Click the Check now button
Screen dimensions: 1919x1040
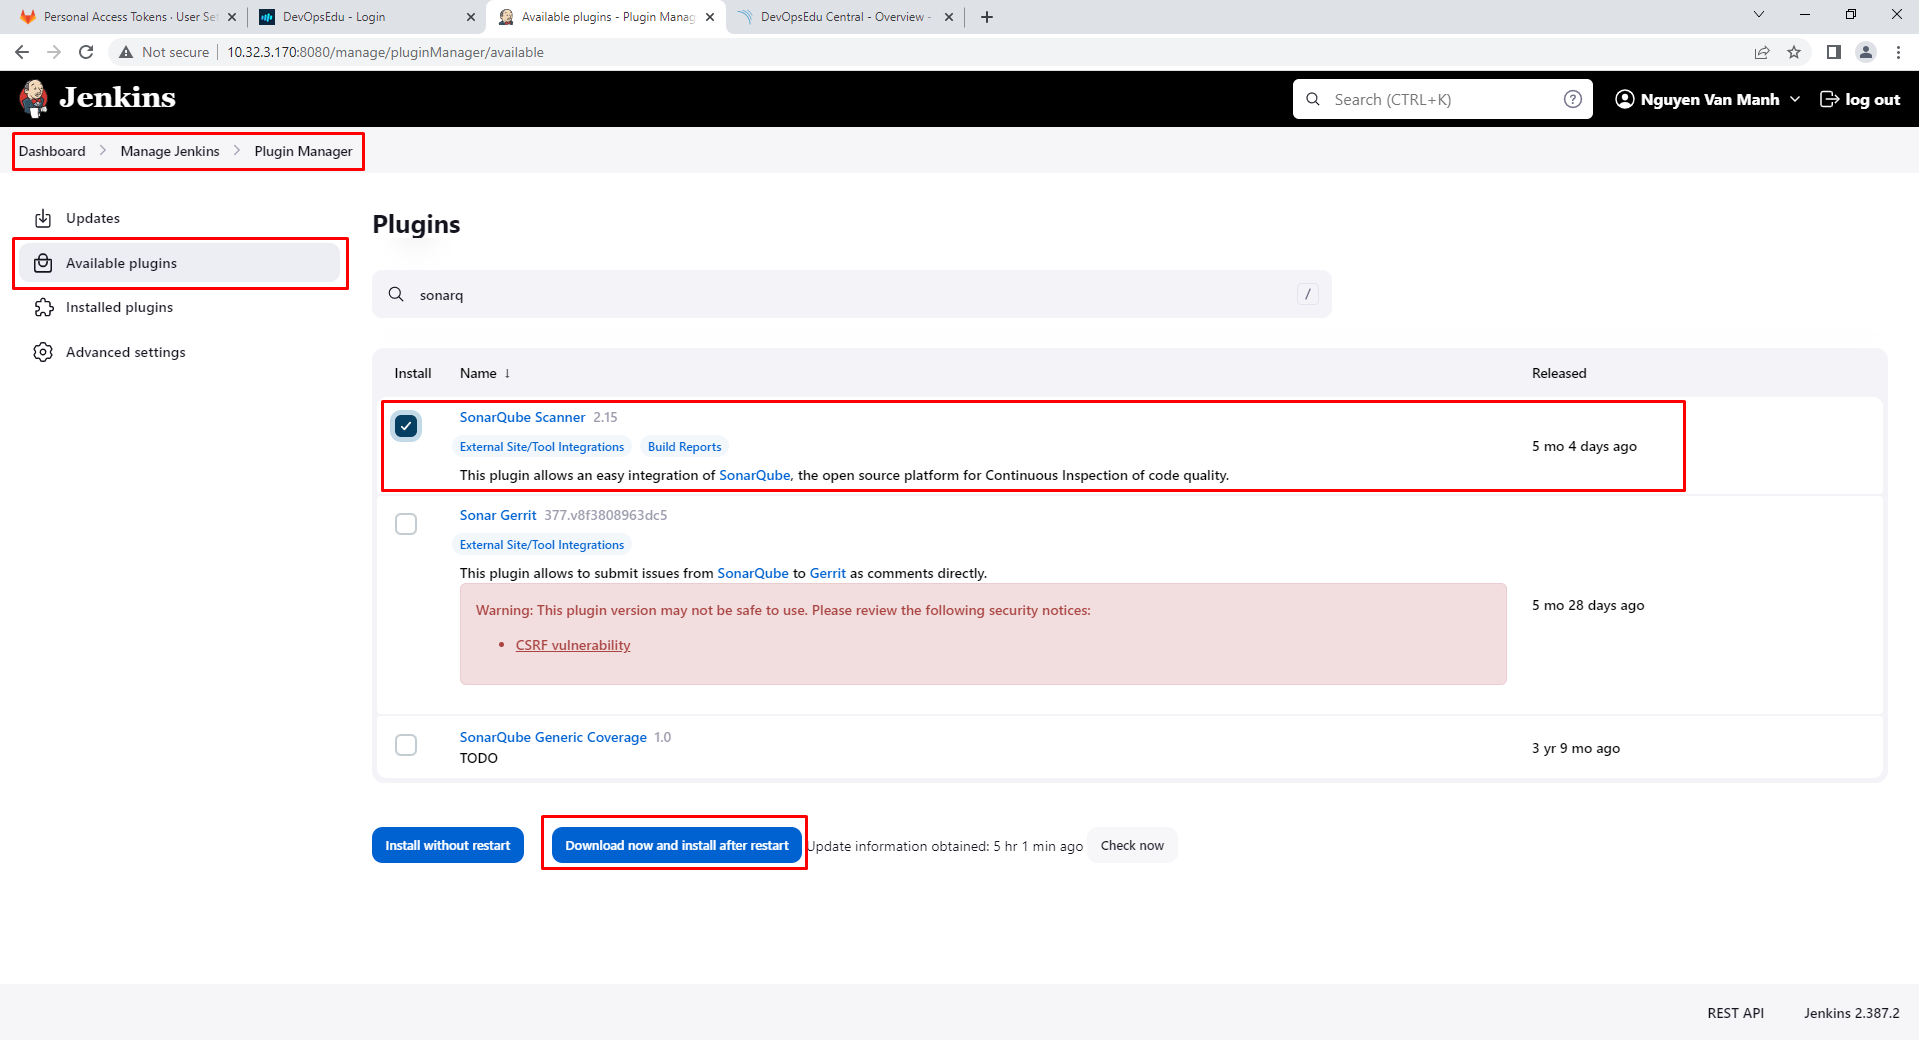click(1132, 845)
